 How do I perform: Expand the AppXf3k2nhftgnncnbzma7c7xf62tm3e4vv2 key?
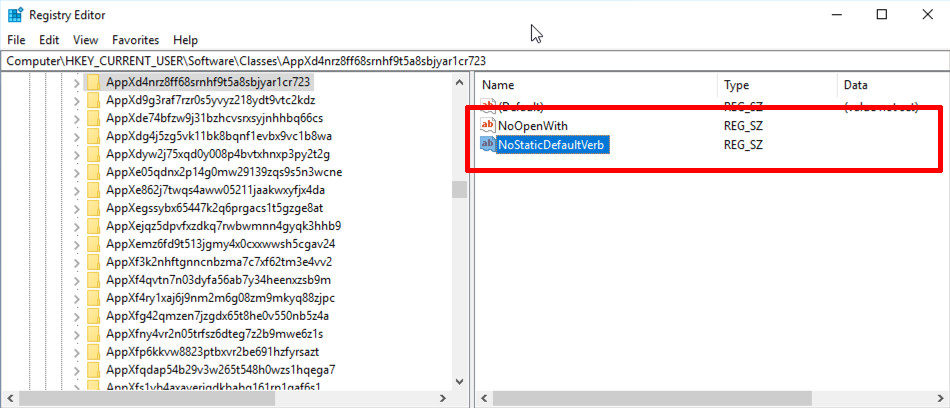(76, 263)
